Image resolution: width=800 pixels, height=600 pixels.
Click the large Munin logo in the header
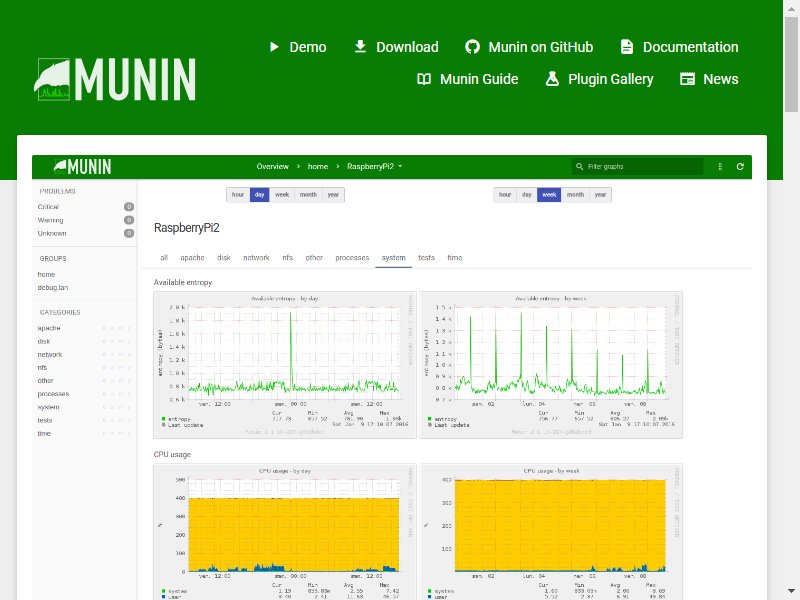click(115, 79)
